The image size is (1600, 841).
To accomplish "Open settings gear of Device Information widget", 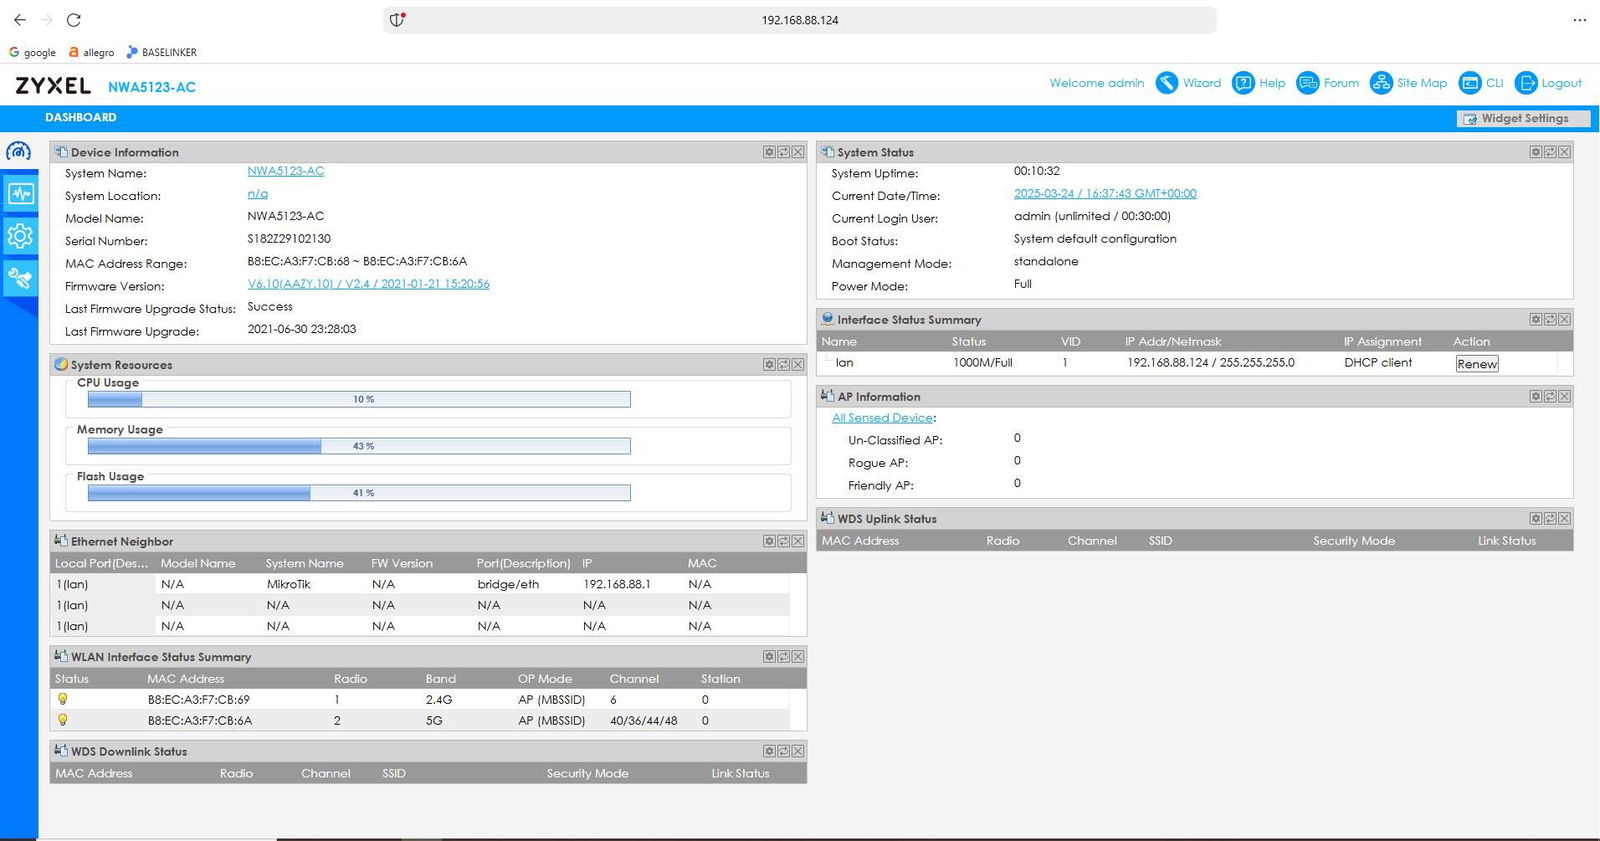I will click(x=769, y=152).
